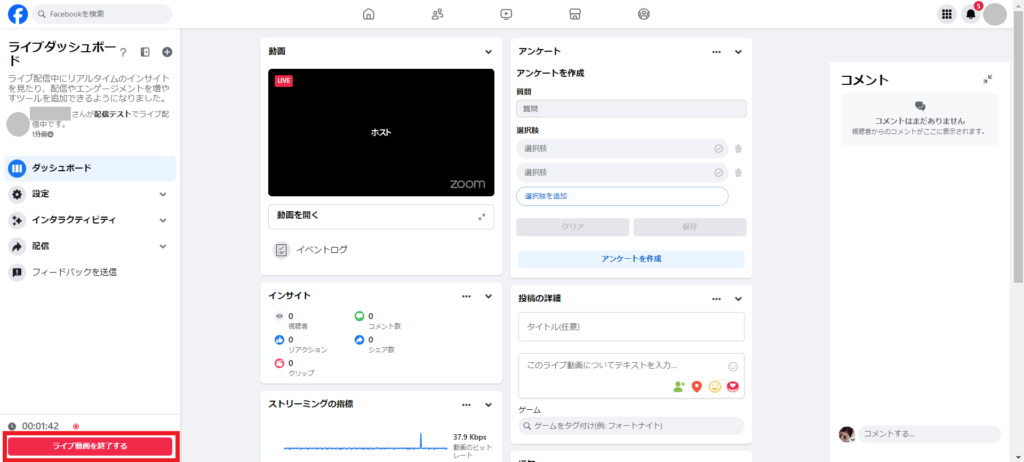Collapse the 動画 panel with chevron

[x=488, y=52]
